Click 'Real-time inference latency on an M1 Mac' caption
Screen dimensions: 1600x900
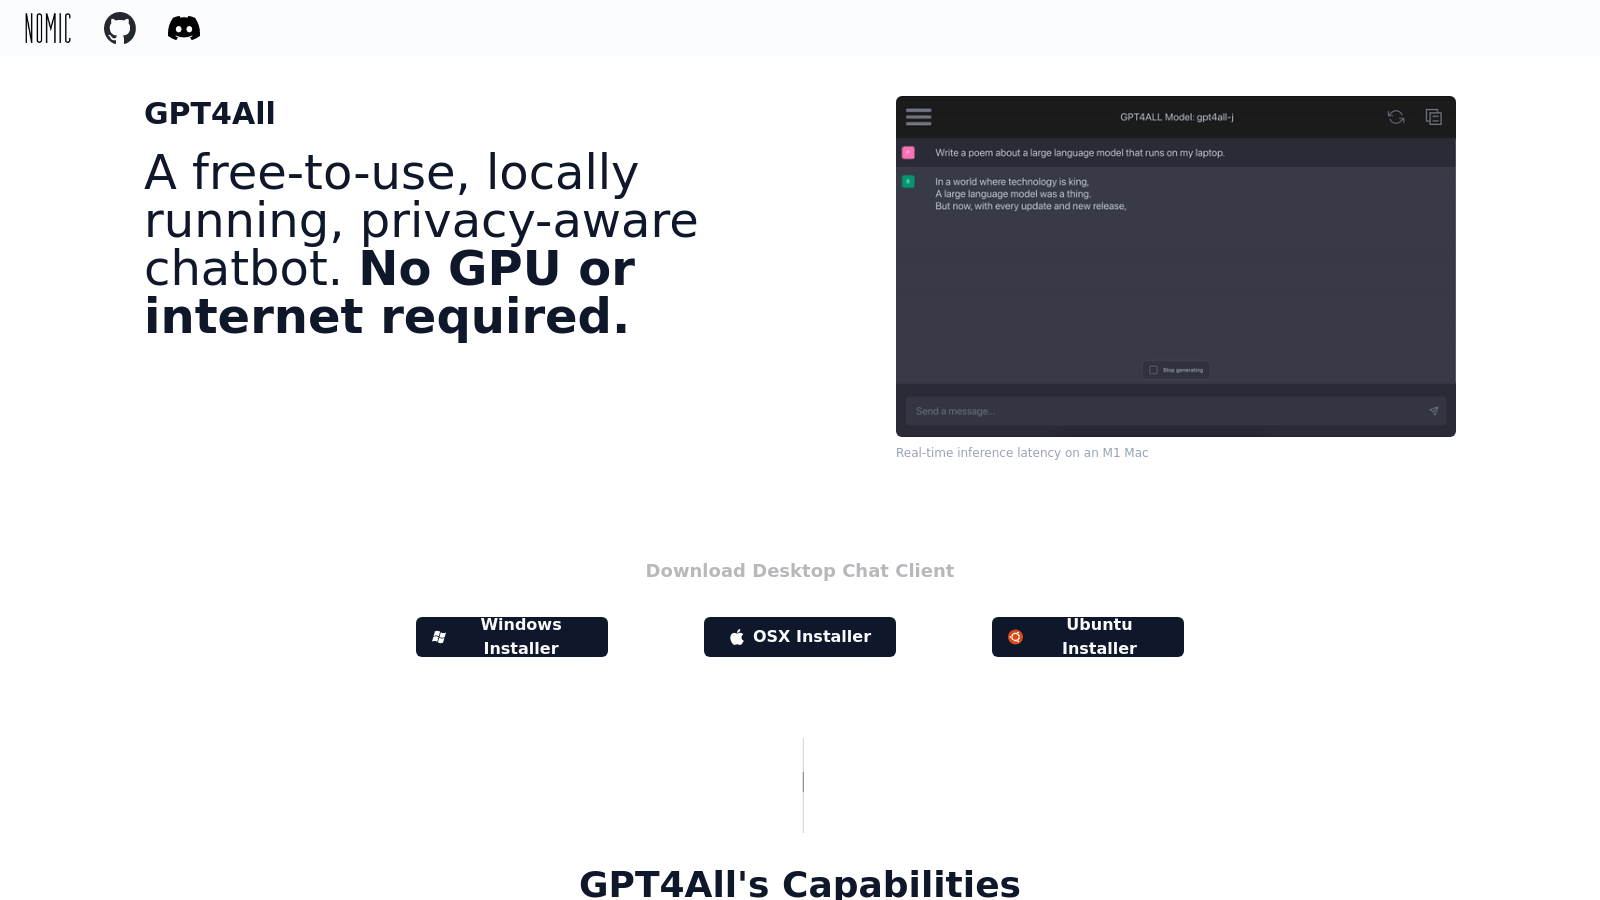pyautogui.click(x=1022, y=453)
